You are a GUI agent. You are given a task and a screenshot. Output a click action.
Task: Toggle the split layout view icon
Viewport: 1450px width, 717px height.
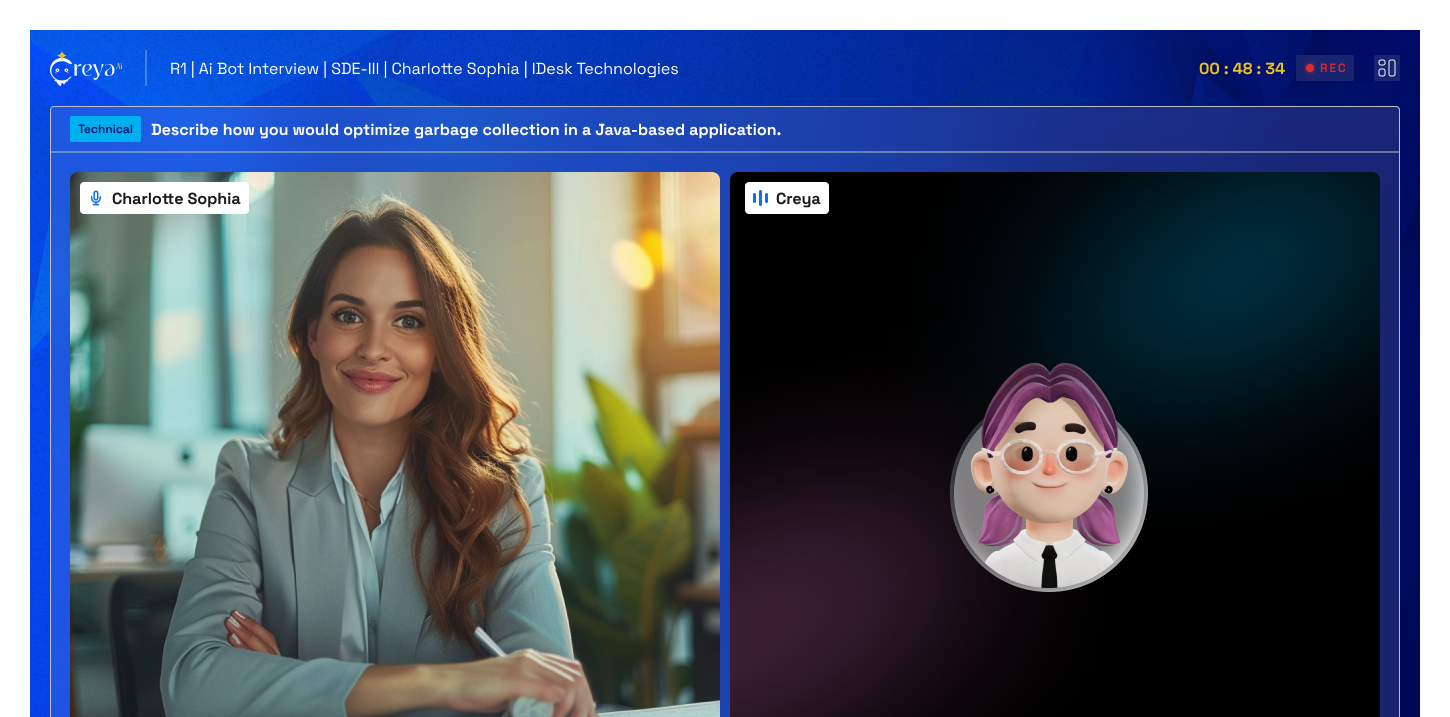coord(1386,68)
